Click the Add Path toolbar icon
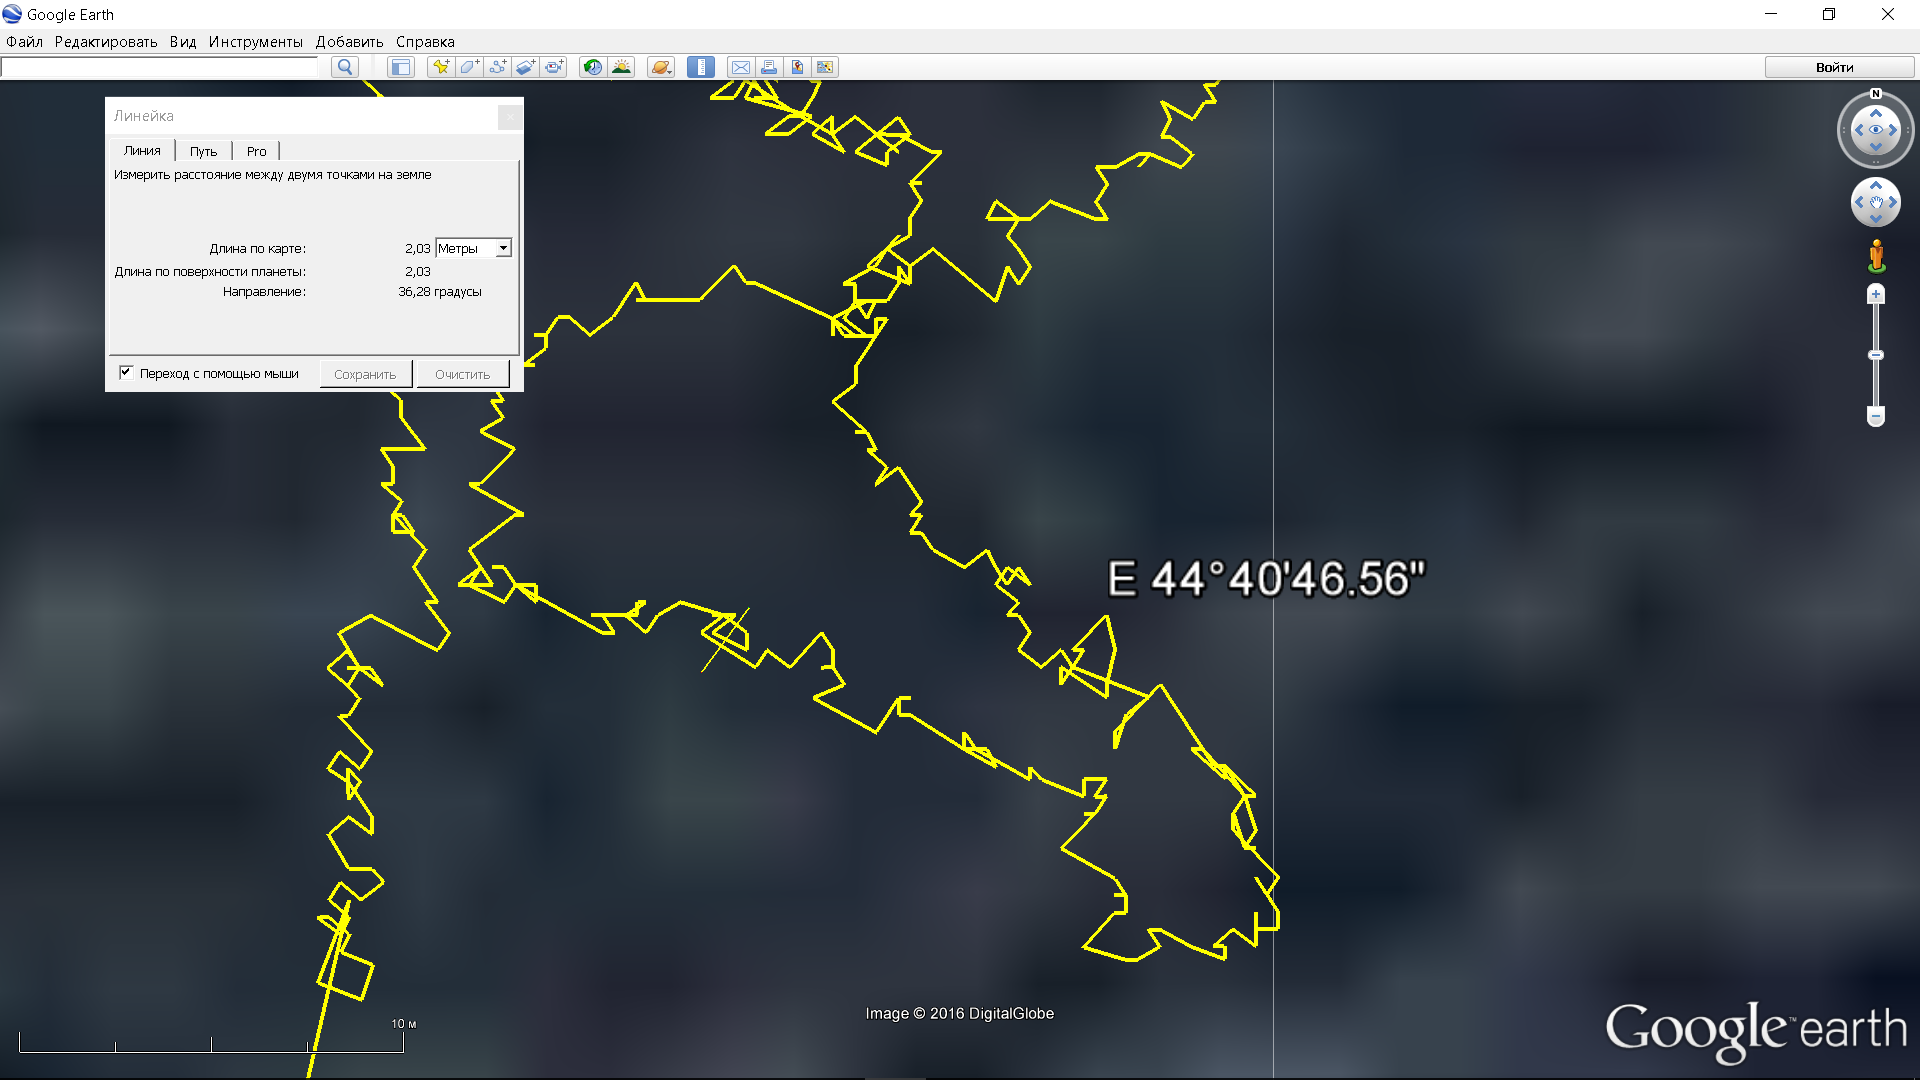This screenshot has width=1920, height=1080. click(497, 67)
